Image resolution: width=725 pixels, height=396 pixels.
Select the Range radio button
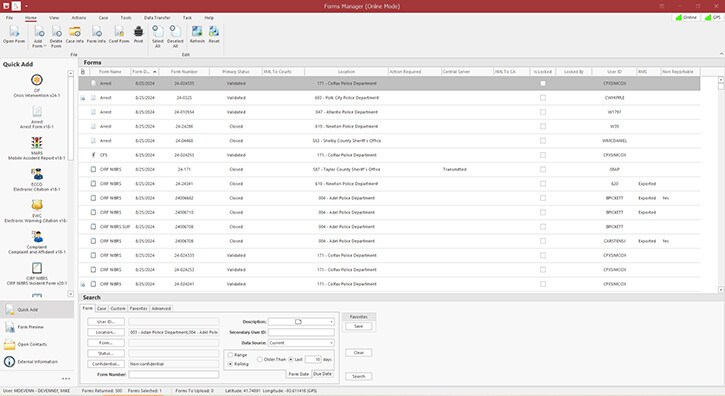(x=230, y=355)
